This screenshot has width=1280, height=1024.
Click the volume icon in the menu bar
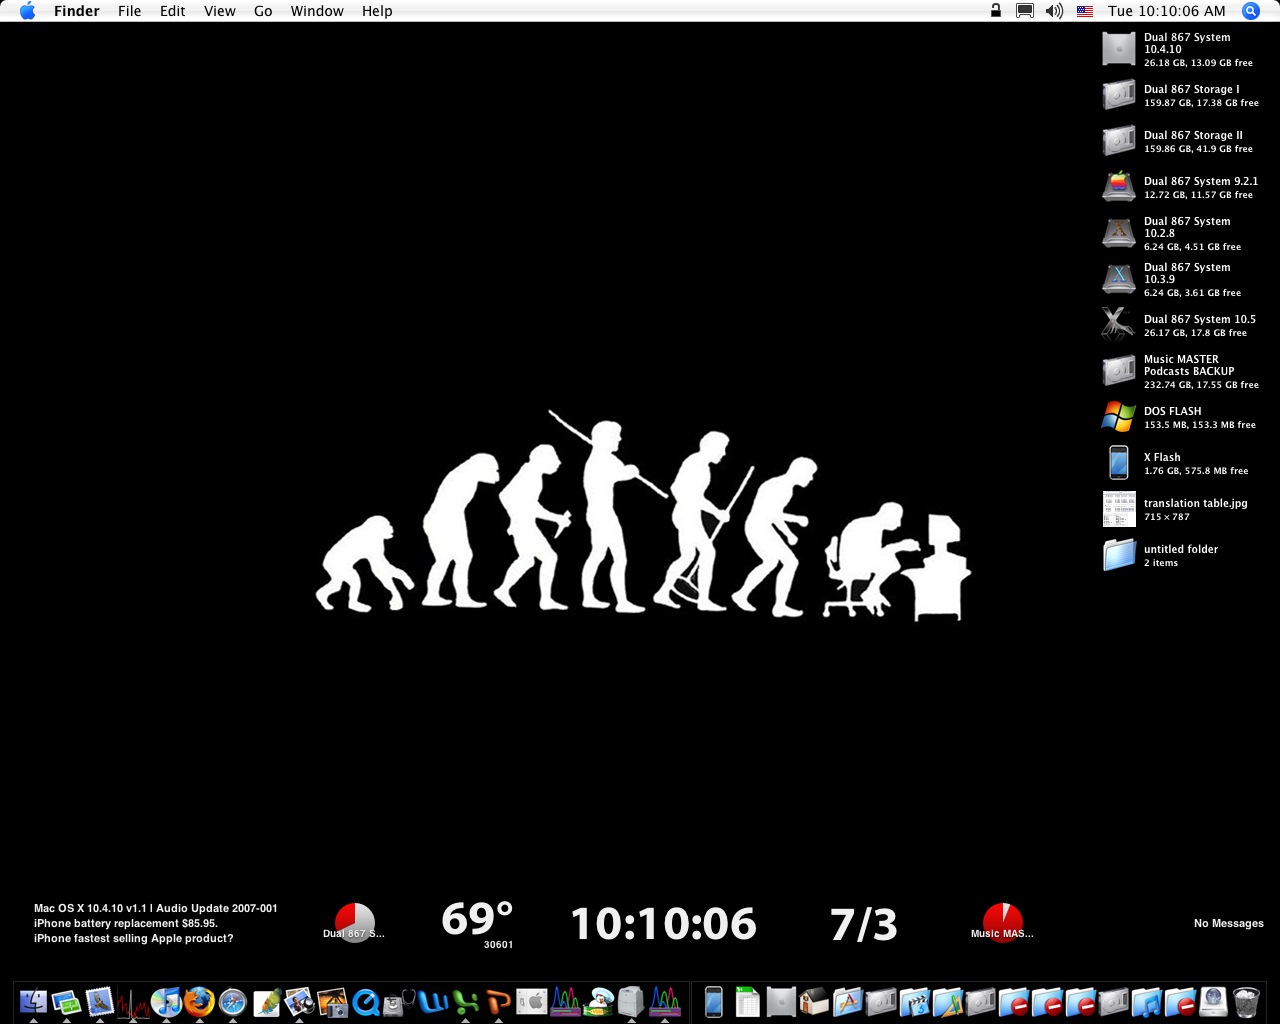[1054, 11]
